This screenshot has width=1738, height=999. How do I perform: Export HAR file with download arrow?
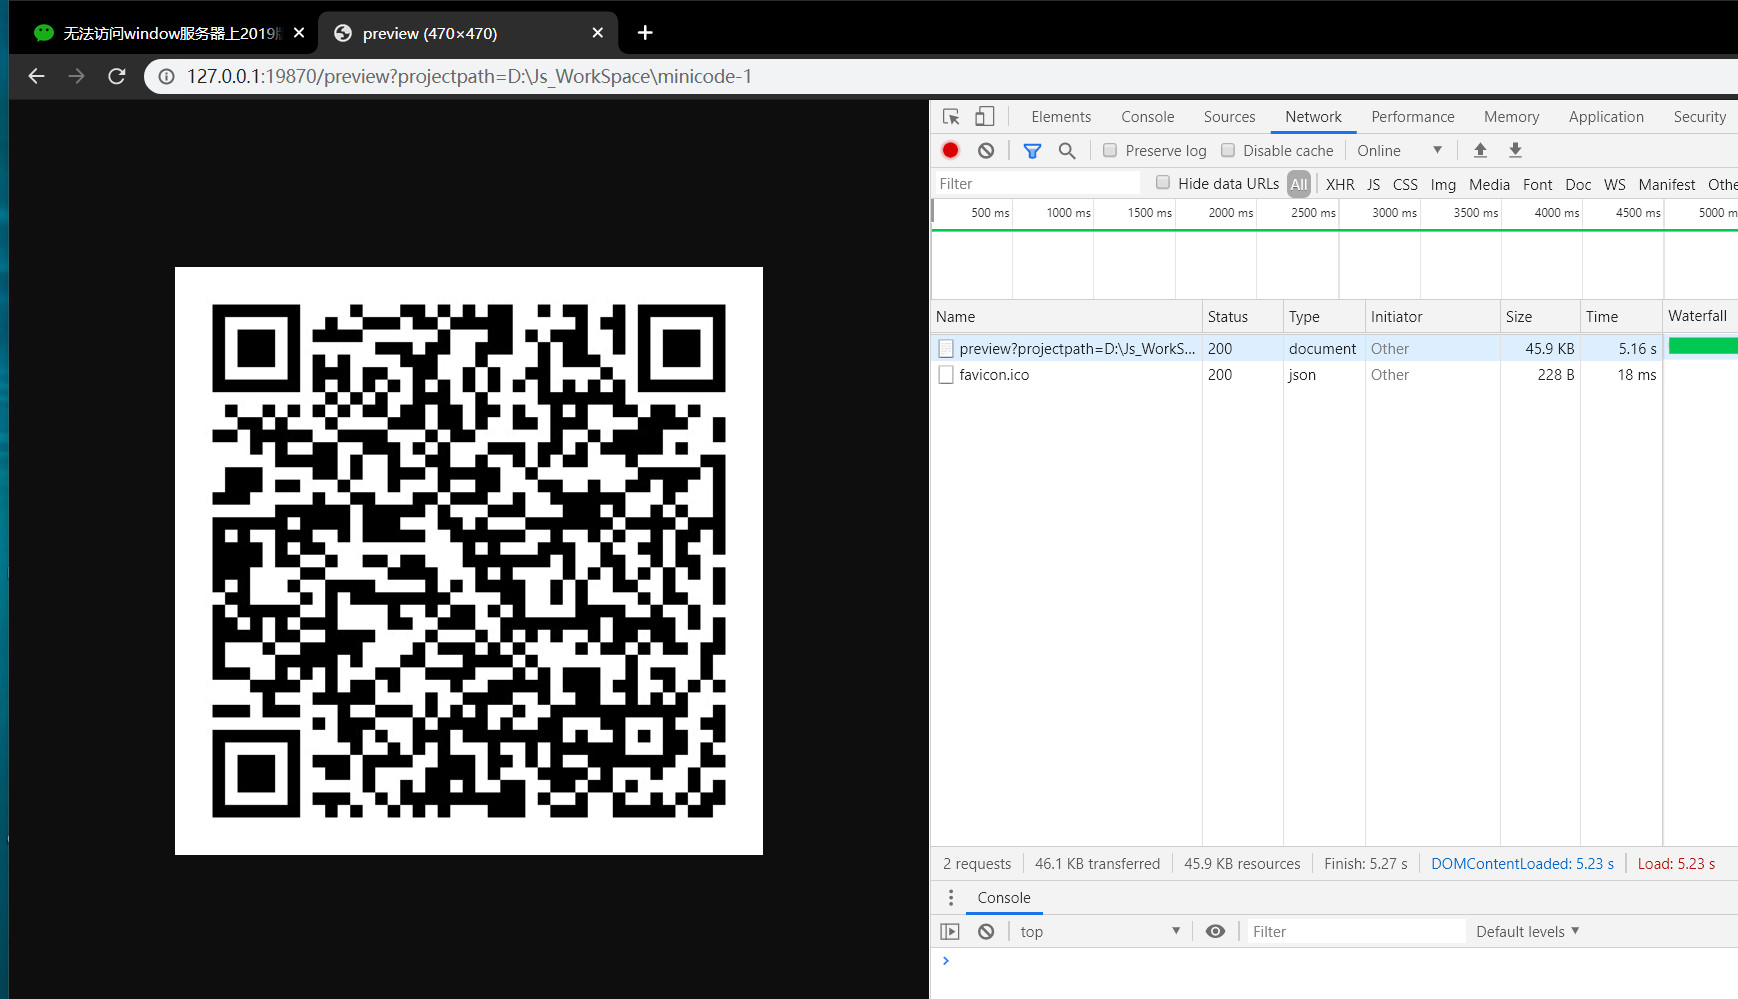tap(1515, 150)
